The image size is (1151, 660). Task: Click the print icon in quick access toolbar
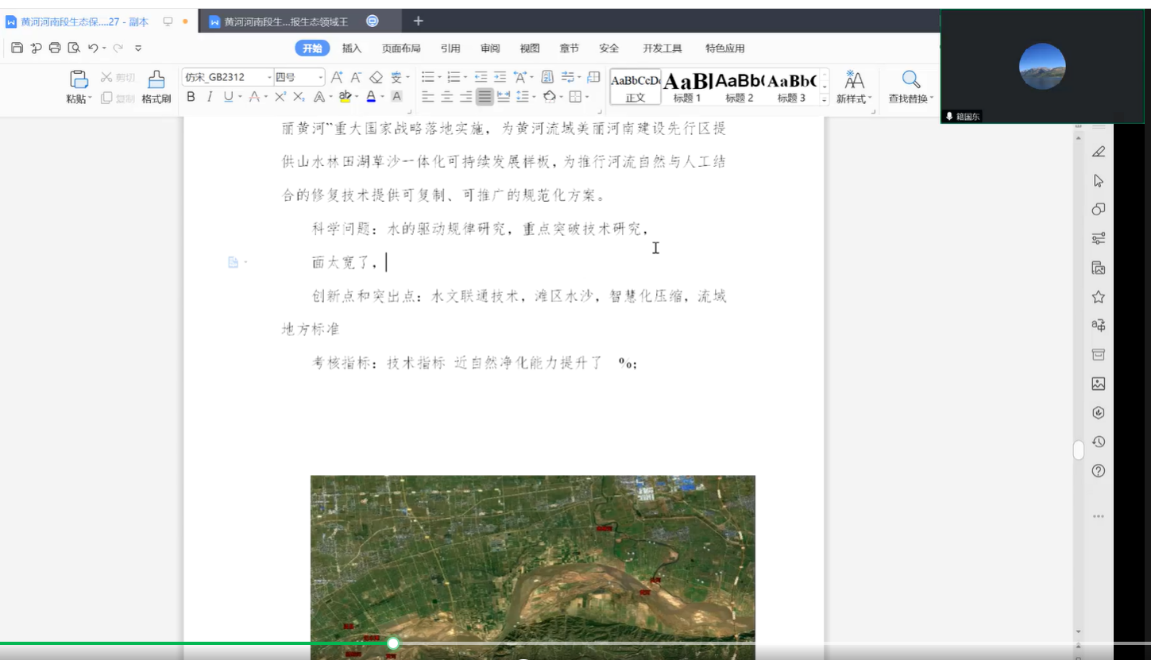coord(55,48)
